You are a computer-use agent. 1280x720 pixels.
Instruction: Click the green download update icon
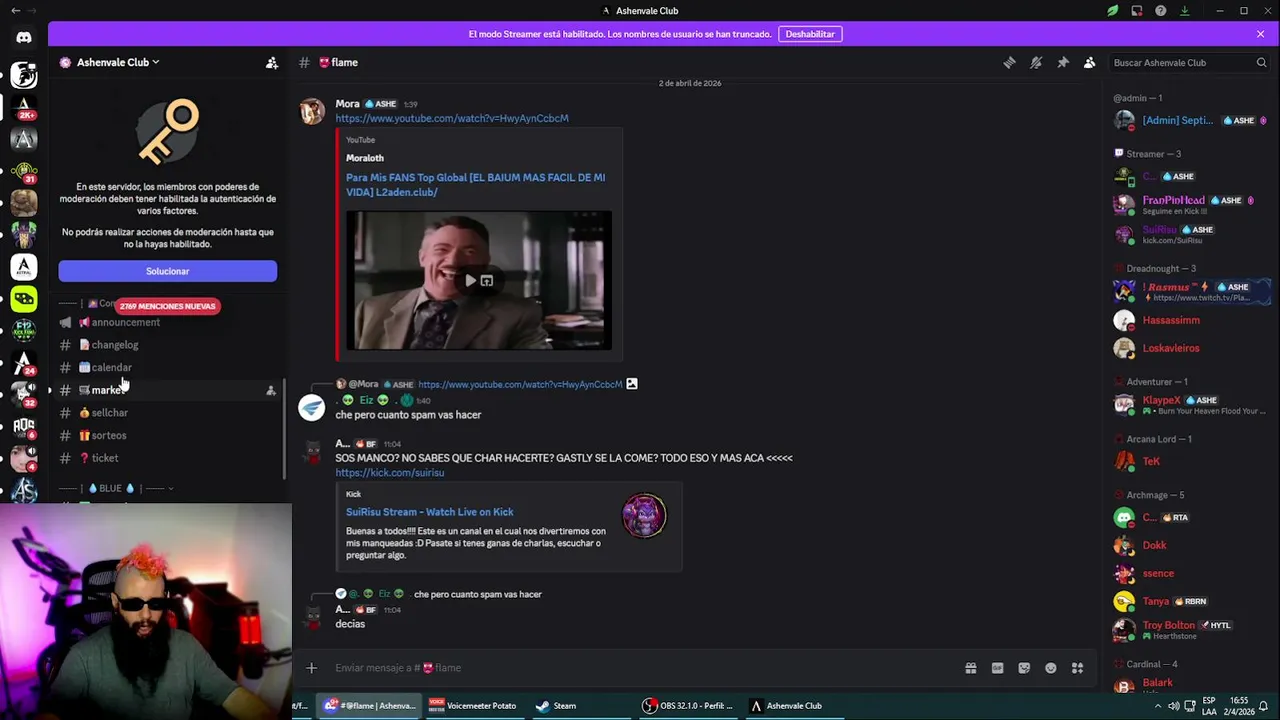1185,11
